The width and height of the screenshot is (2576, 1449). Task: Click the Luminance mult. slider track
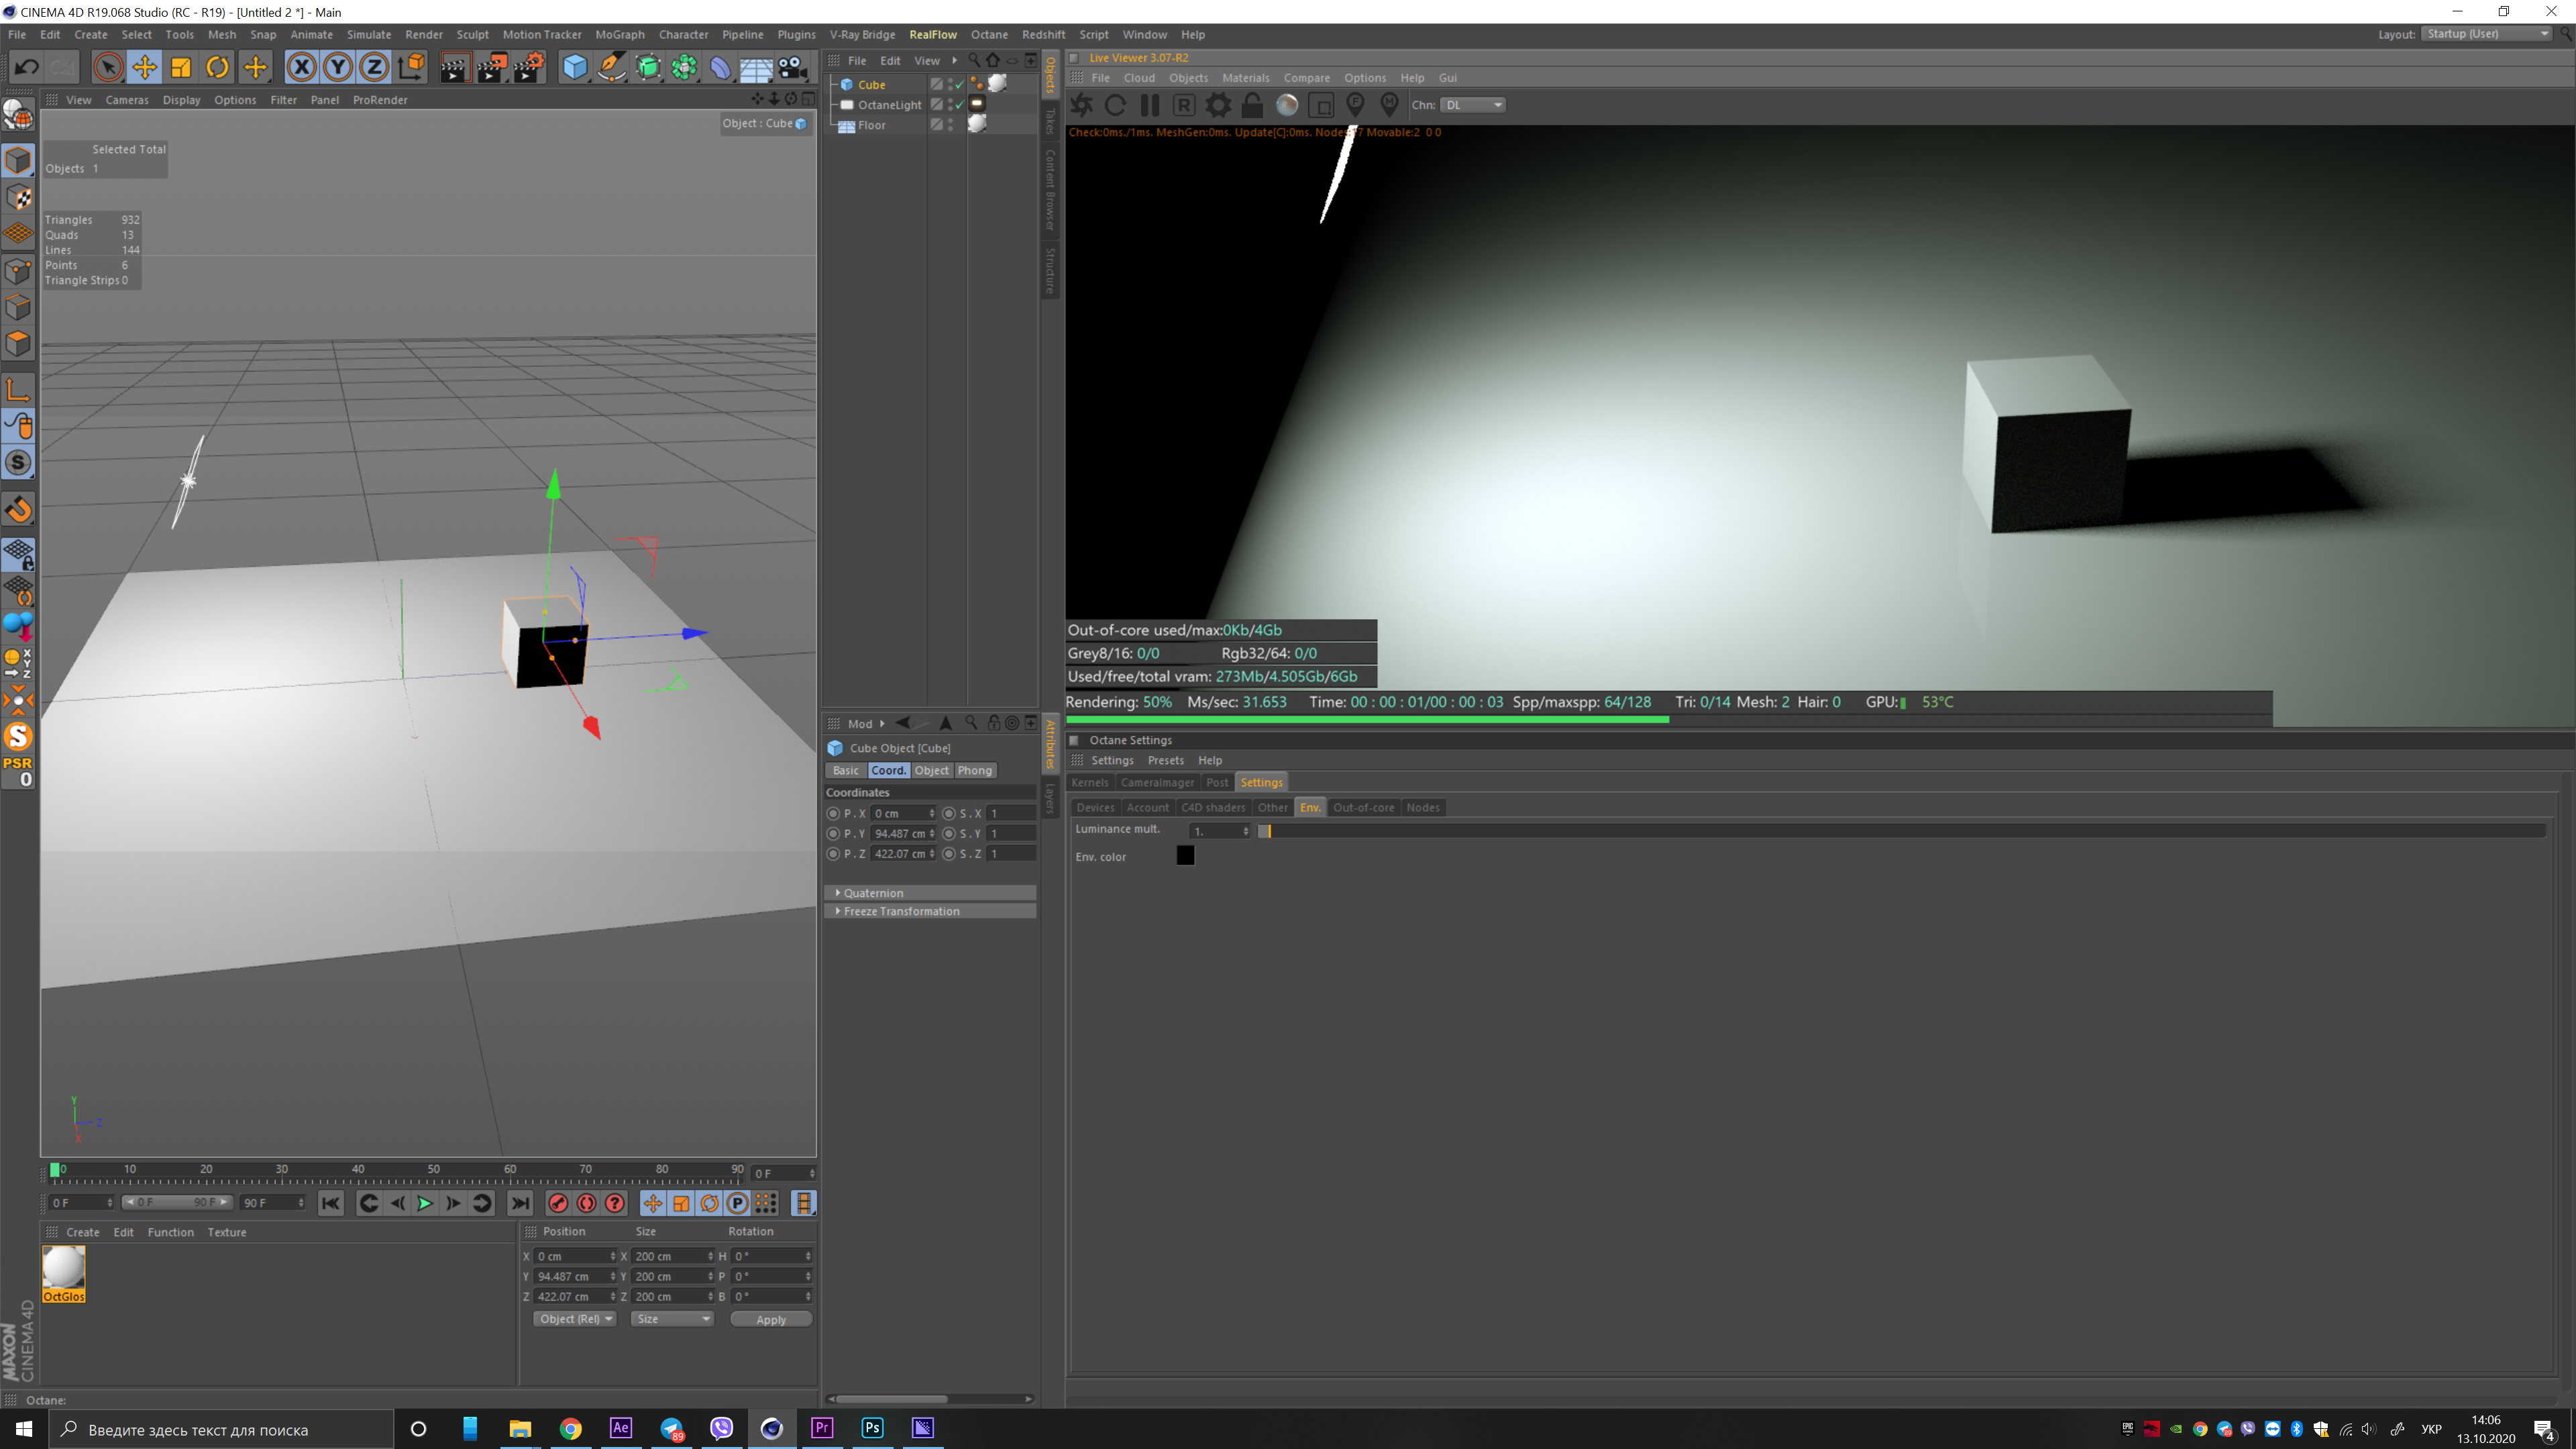(1901, 831)
